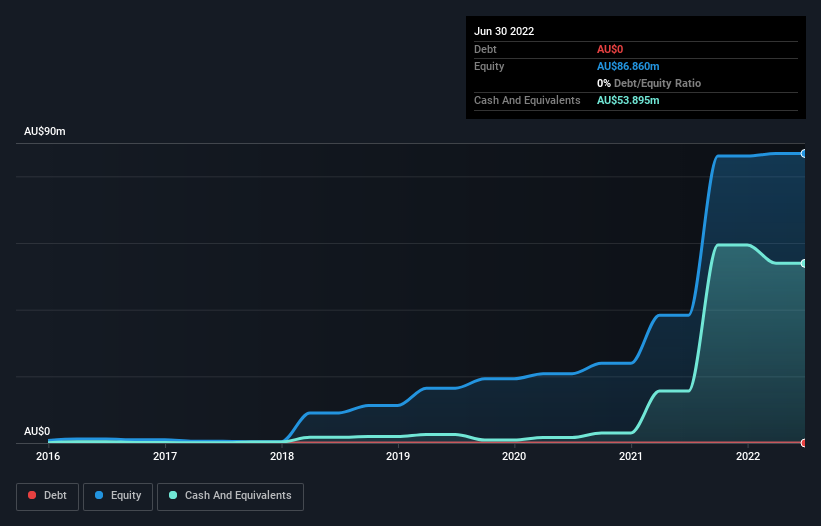This screenshot has width=821, height=526.
Task: Click the 2017 x-axis label
Action: coord(165,456)
